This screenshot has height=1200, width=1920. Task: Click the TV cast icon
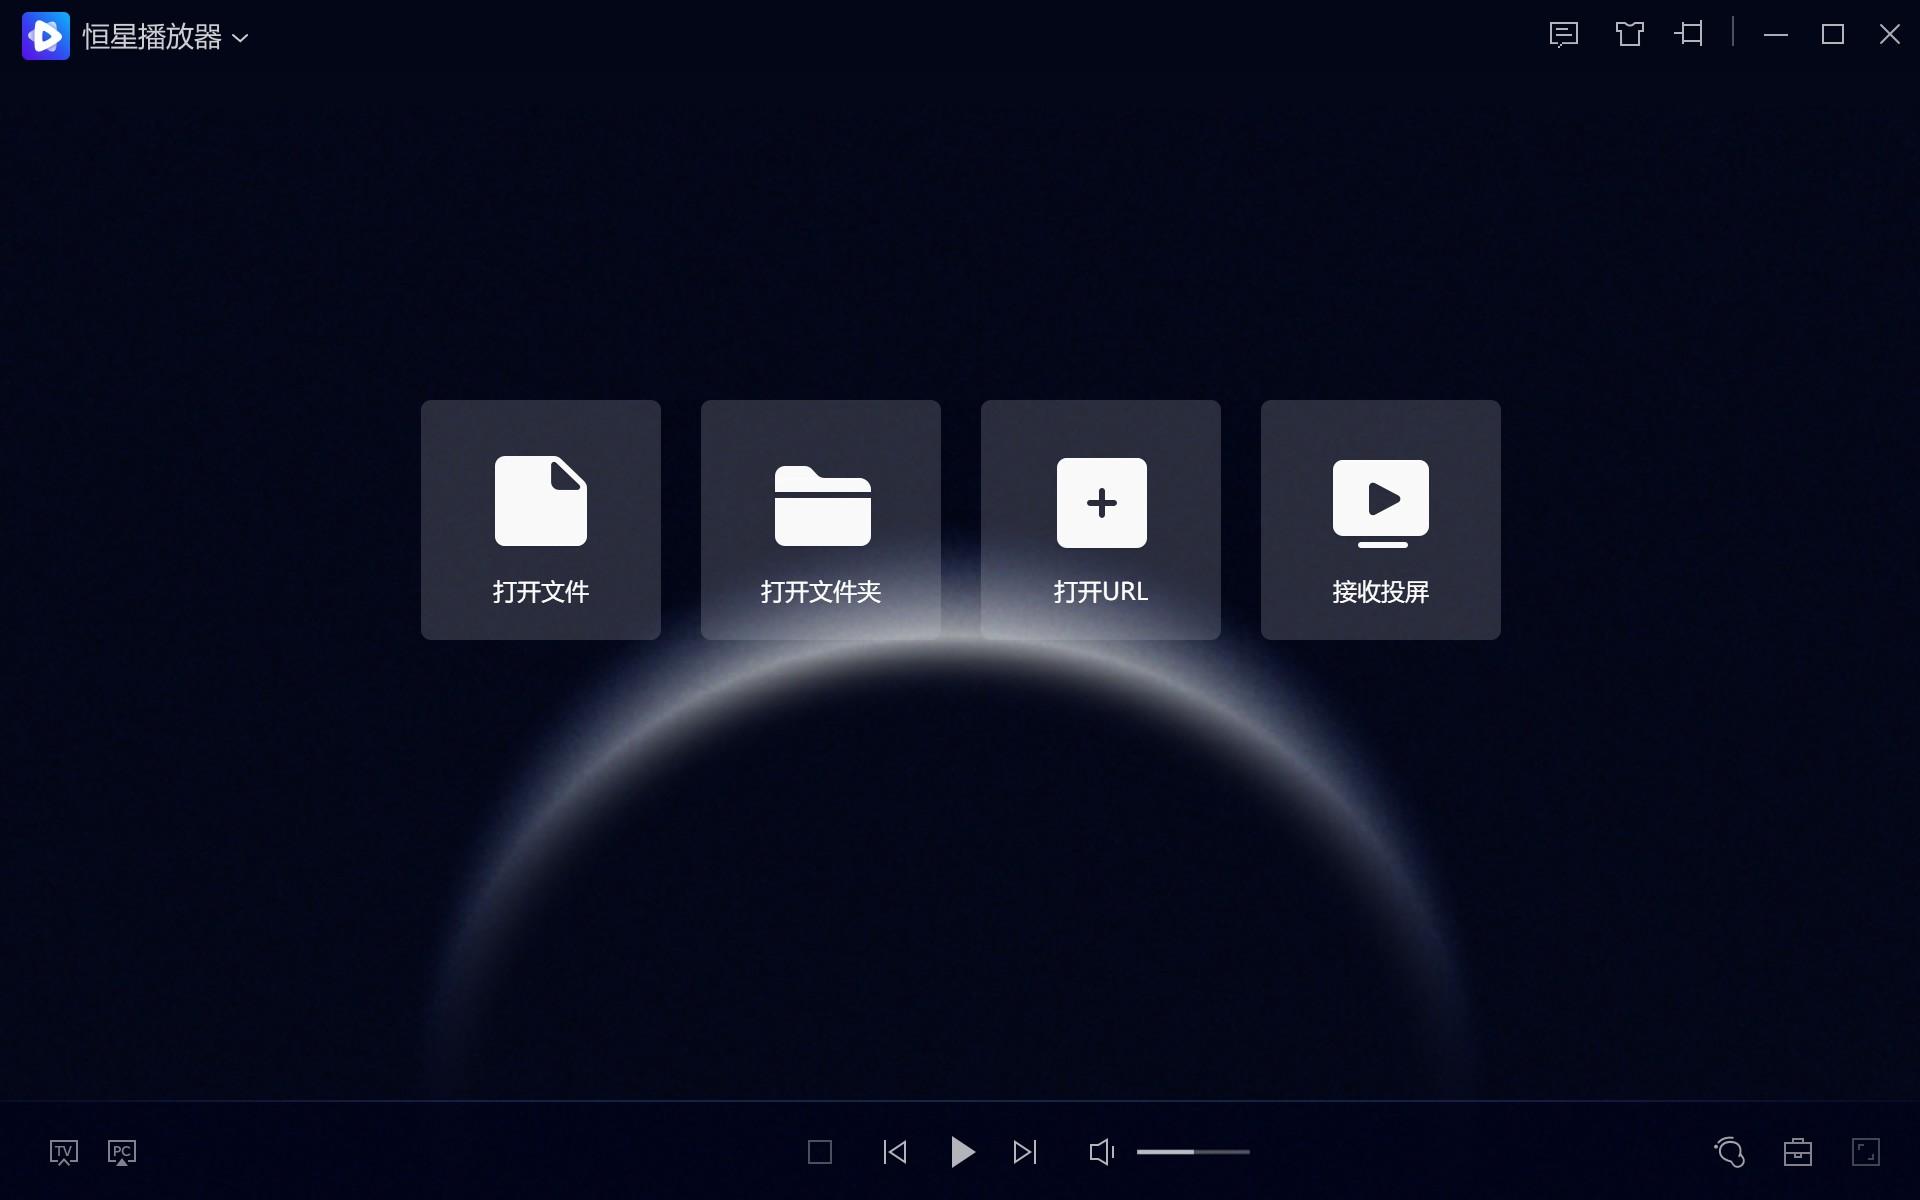64,1153
